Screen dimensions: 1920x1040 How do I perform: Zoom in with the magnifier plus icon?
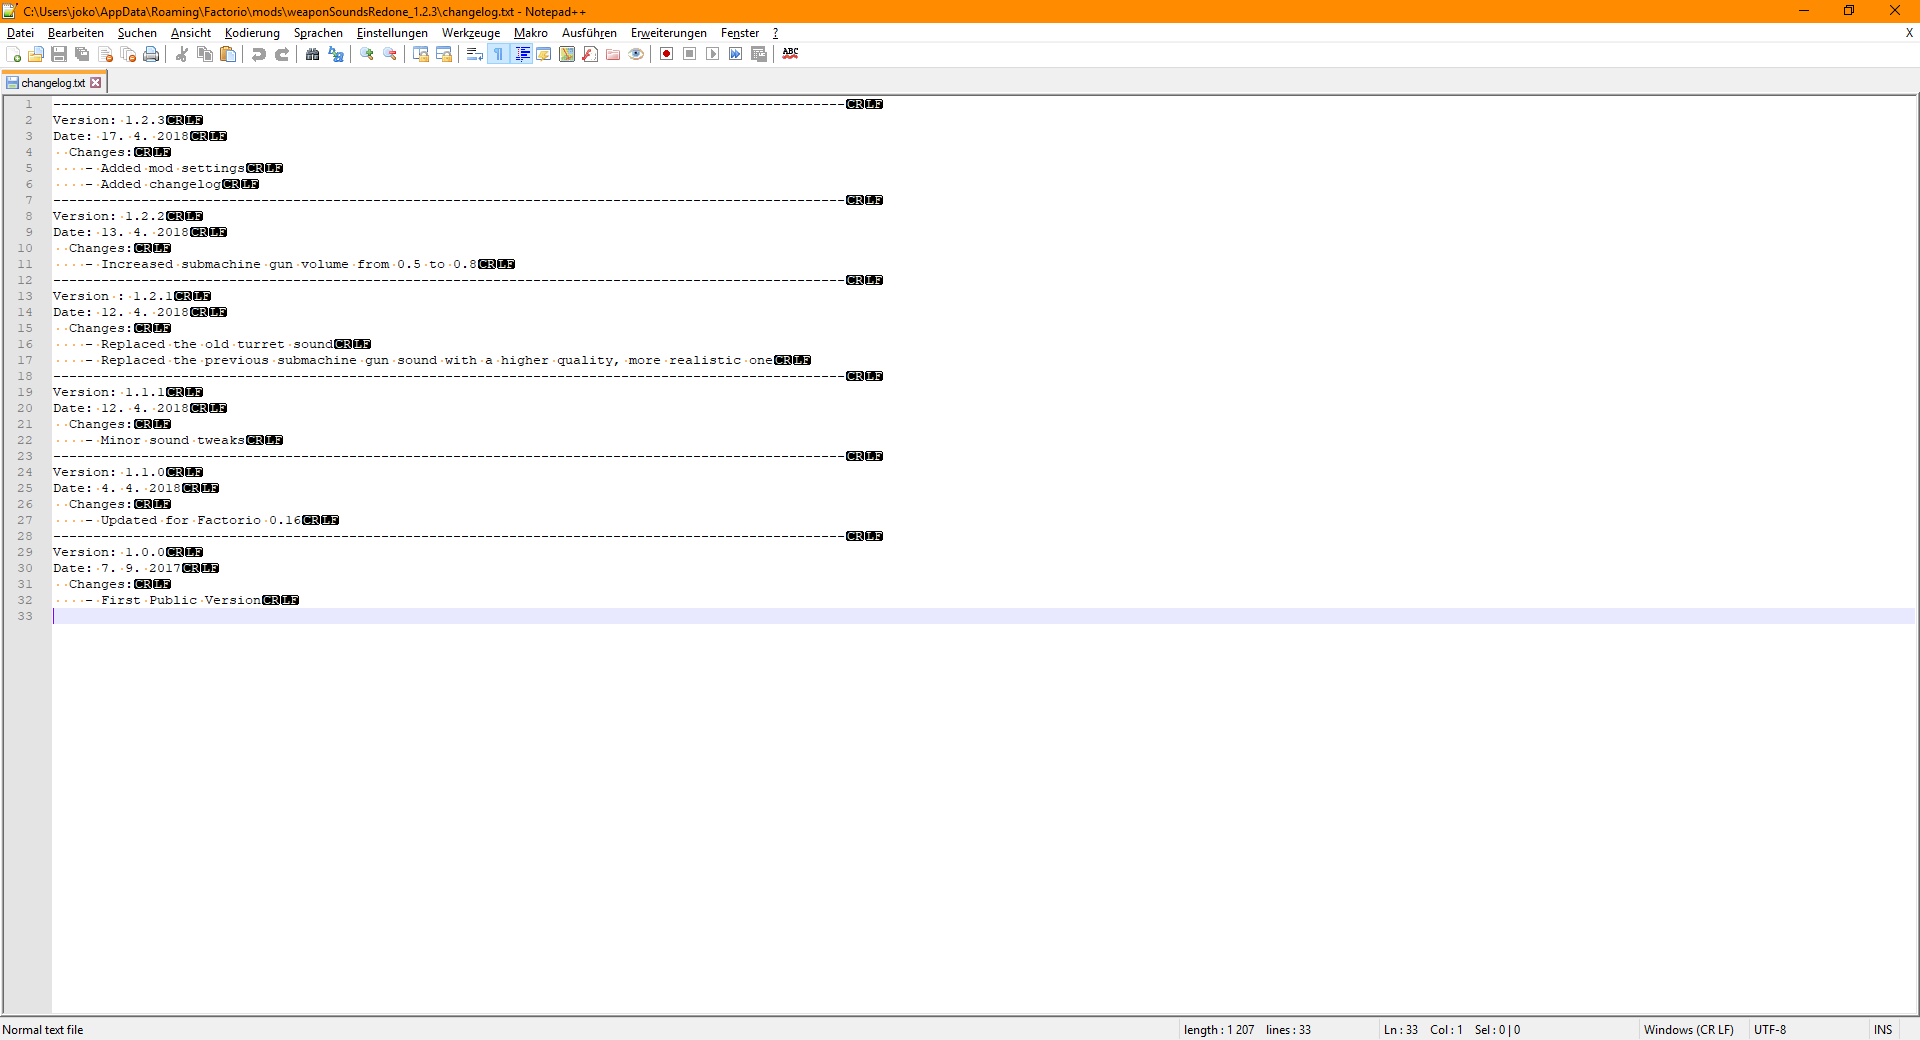[x=367, y=54]
